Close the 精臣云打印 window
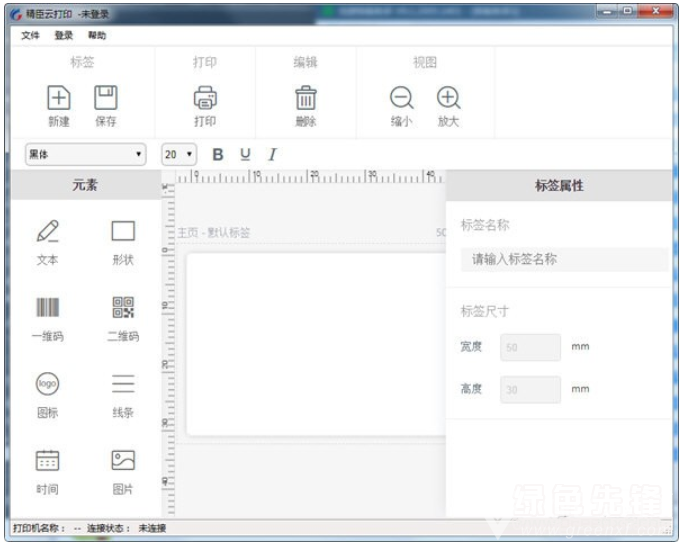682x544 pixels. click(x=656, y=11)
